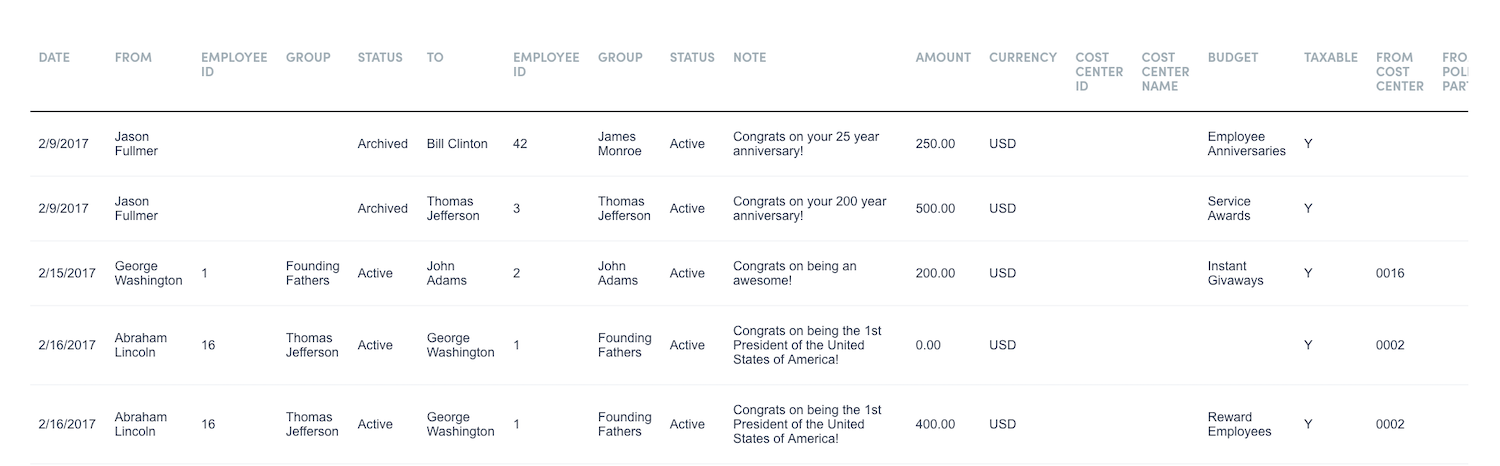Select the Service Awards budget cell
The height and width of the screenshot is (466, 1500).
1229,209
